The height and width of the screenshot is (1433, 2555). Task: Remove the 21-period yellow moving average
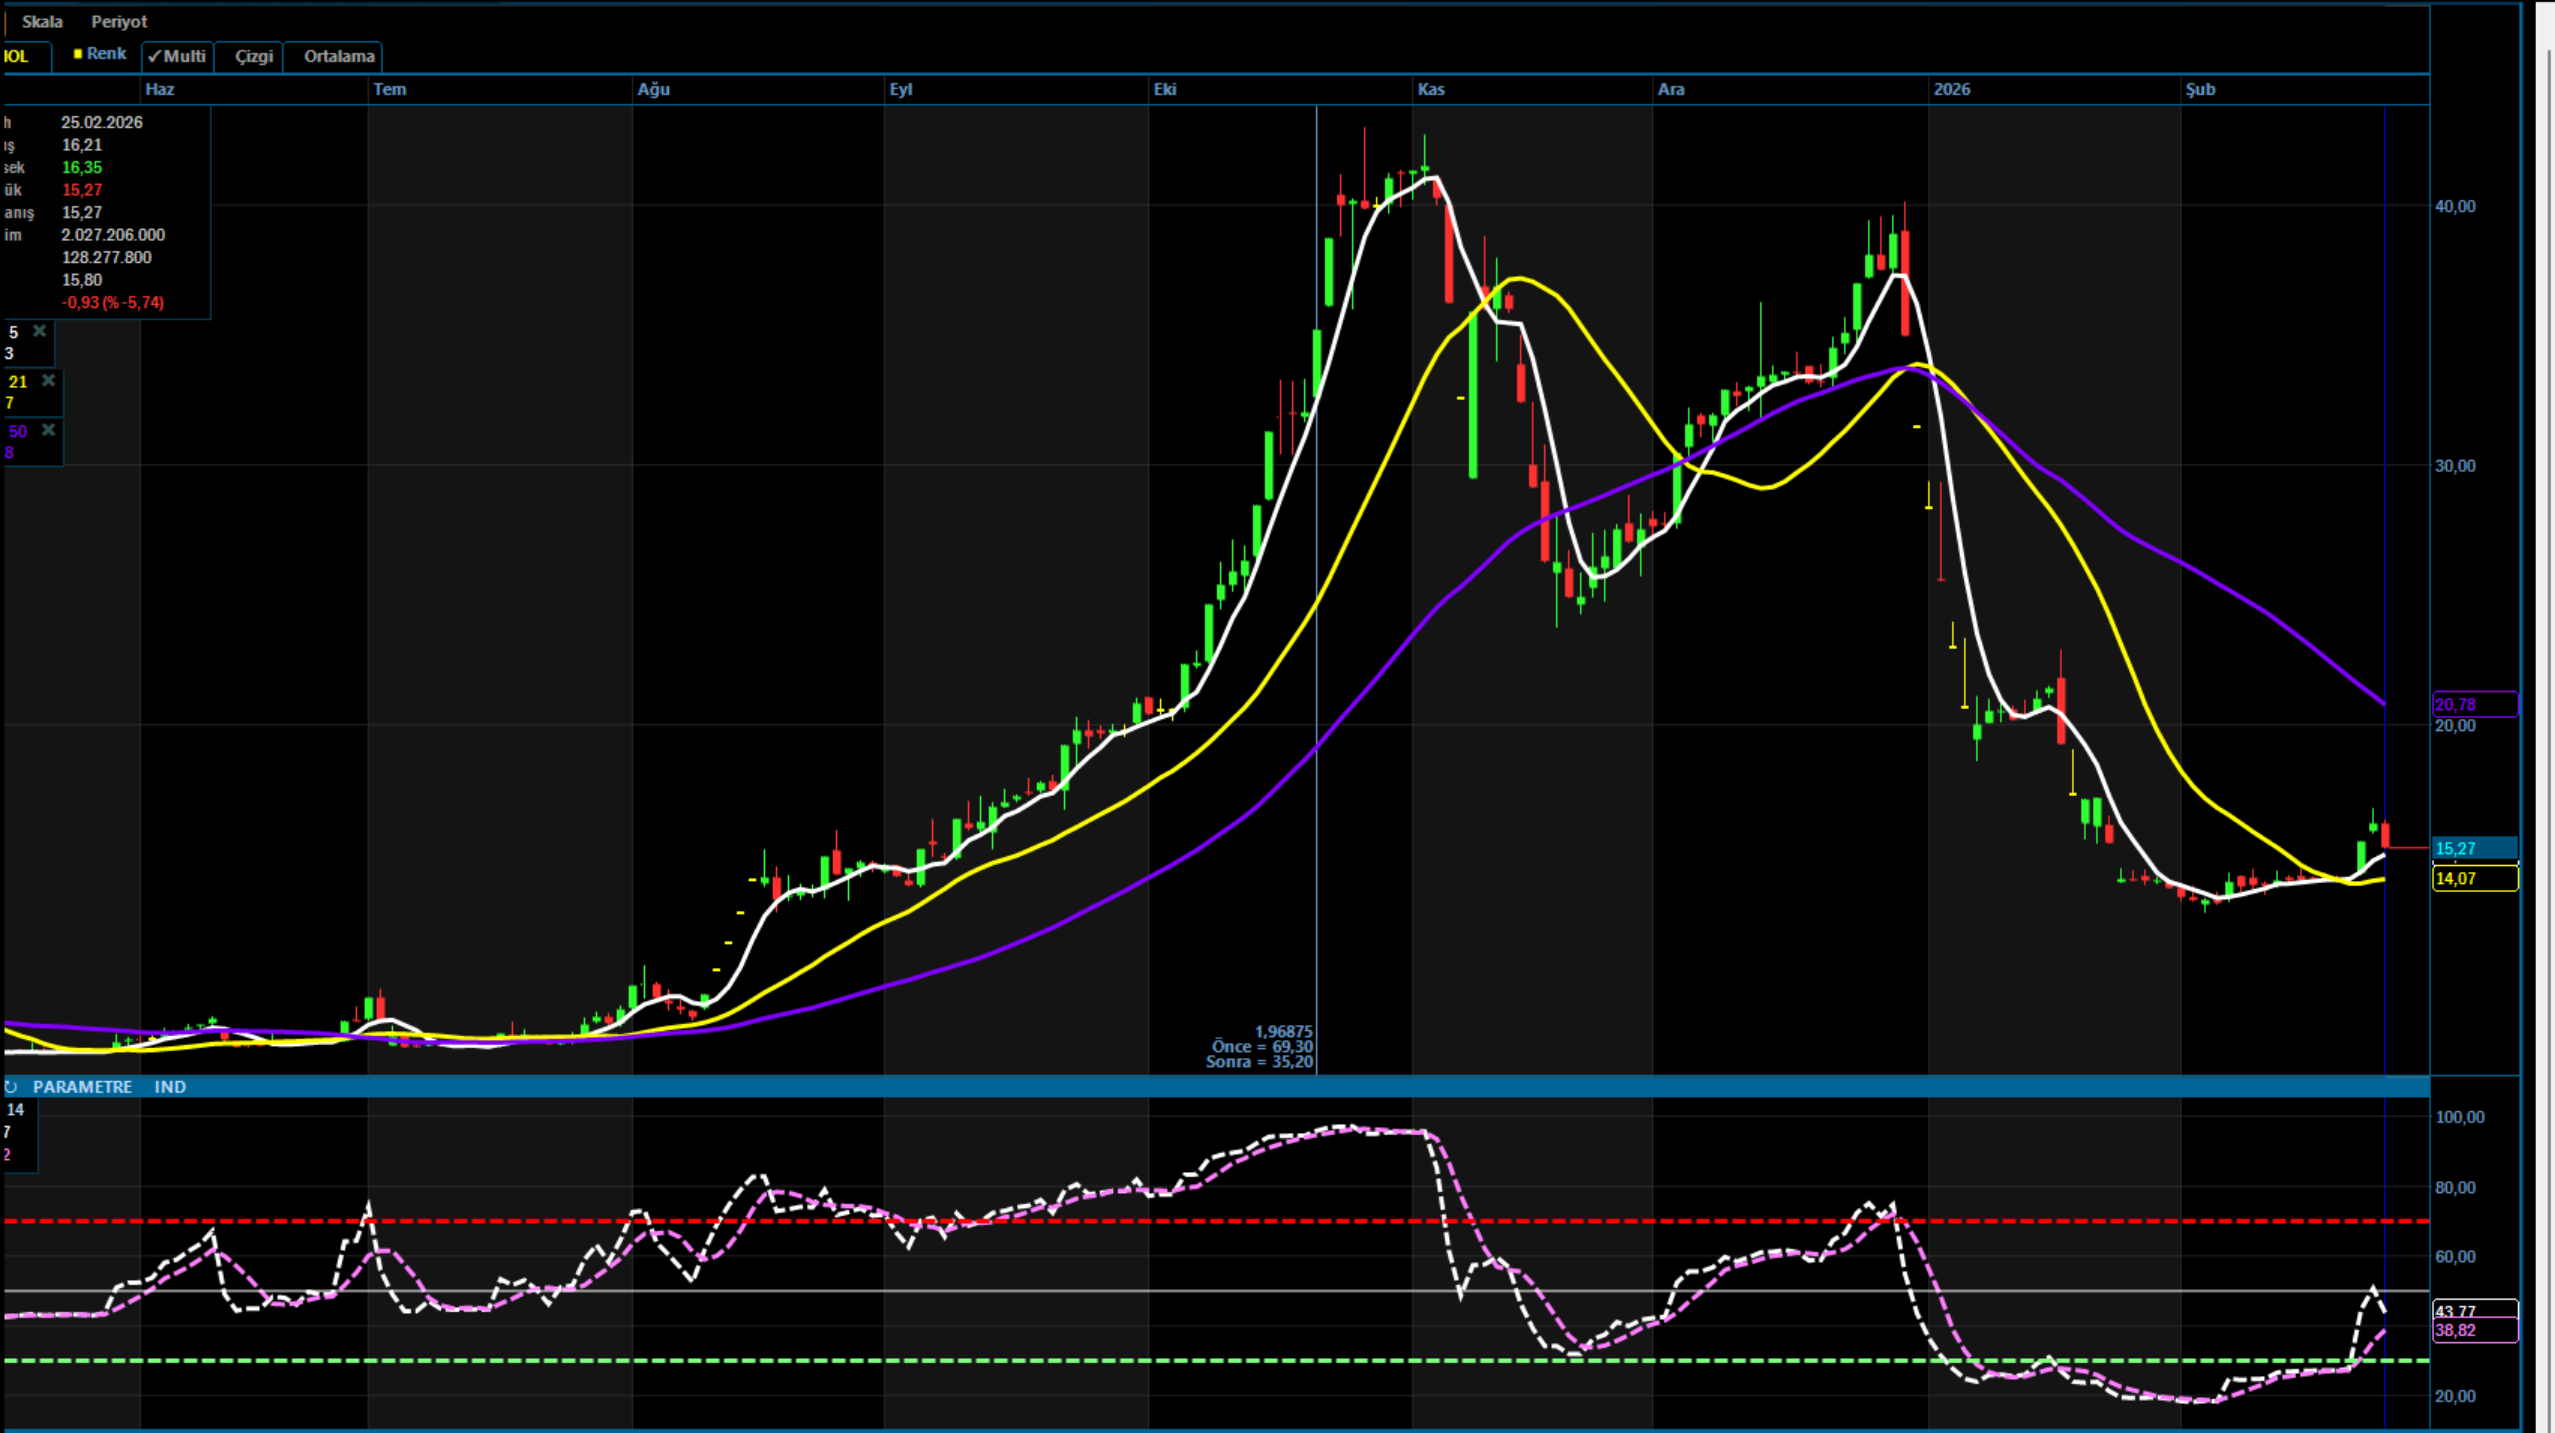tap(47, 381)
